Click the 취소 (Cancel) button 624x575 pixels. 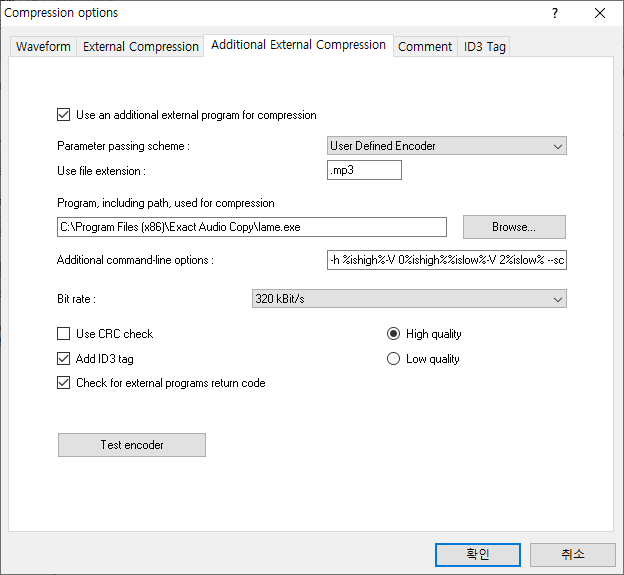pos(572,554)
